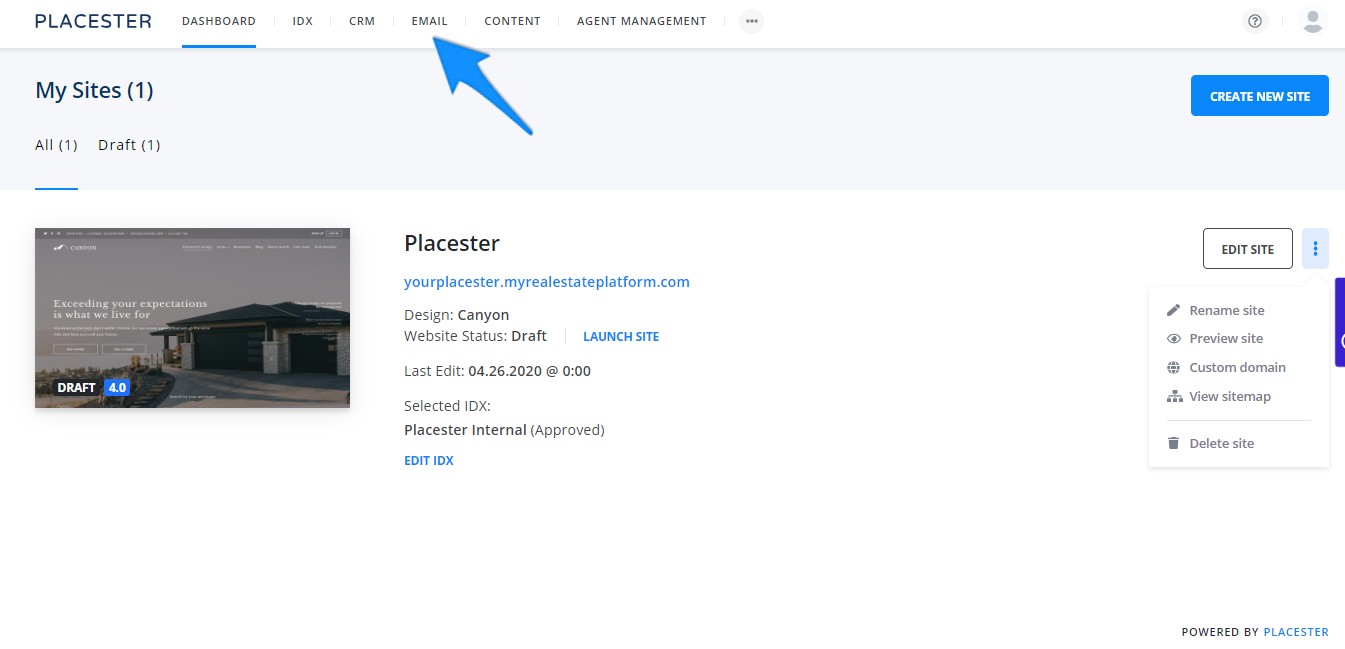Expand the more menu ellipsis in navigation
This screenshot has height=649, width=1345.
coord(752,21)
